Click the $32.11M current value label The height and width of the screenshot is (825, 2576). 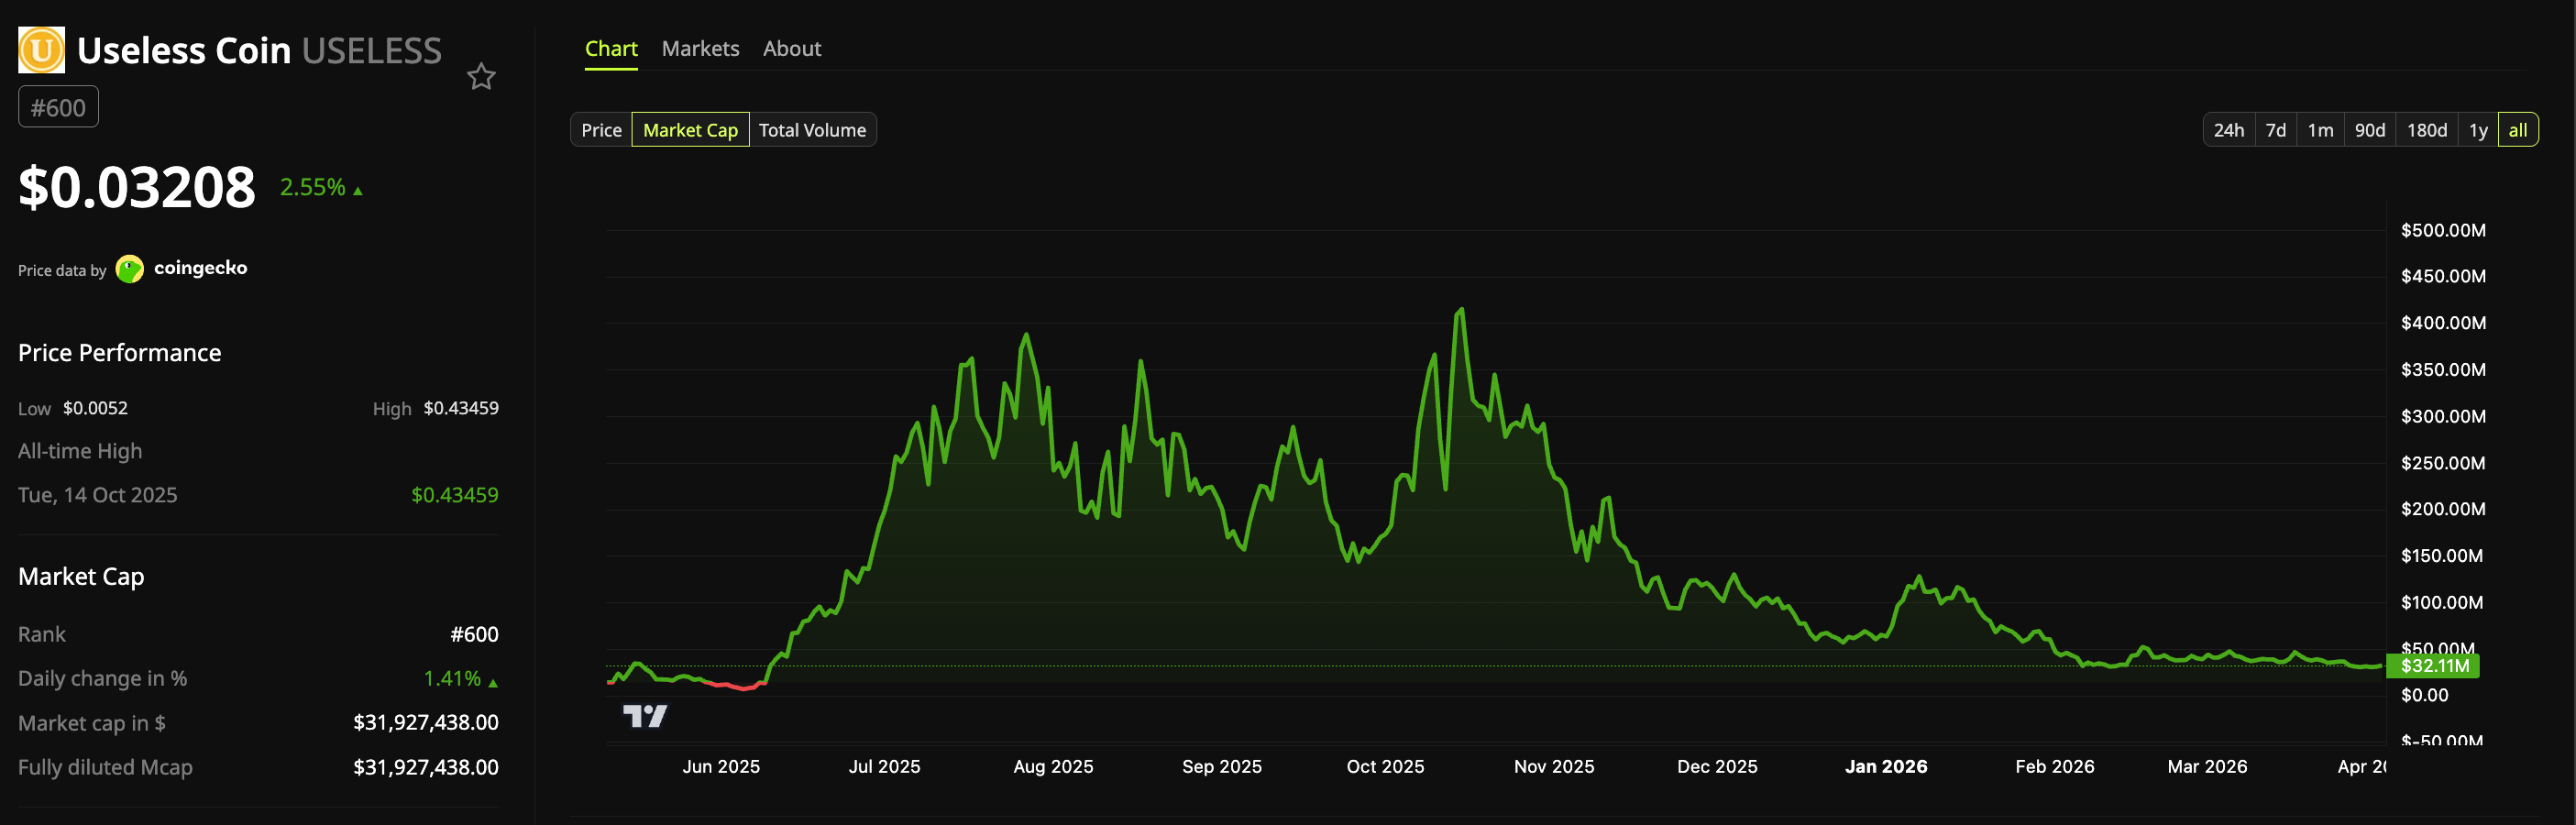(x=2433, y=666)
